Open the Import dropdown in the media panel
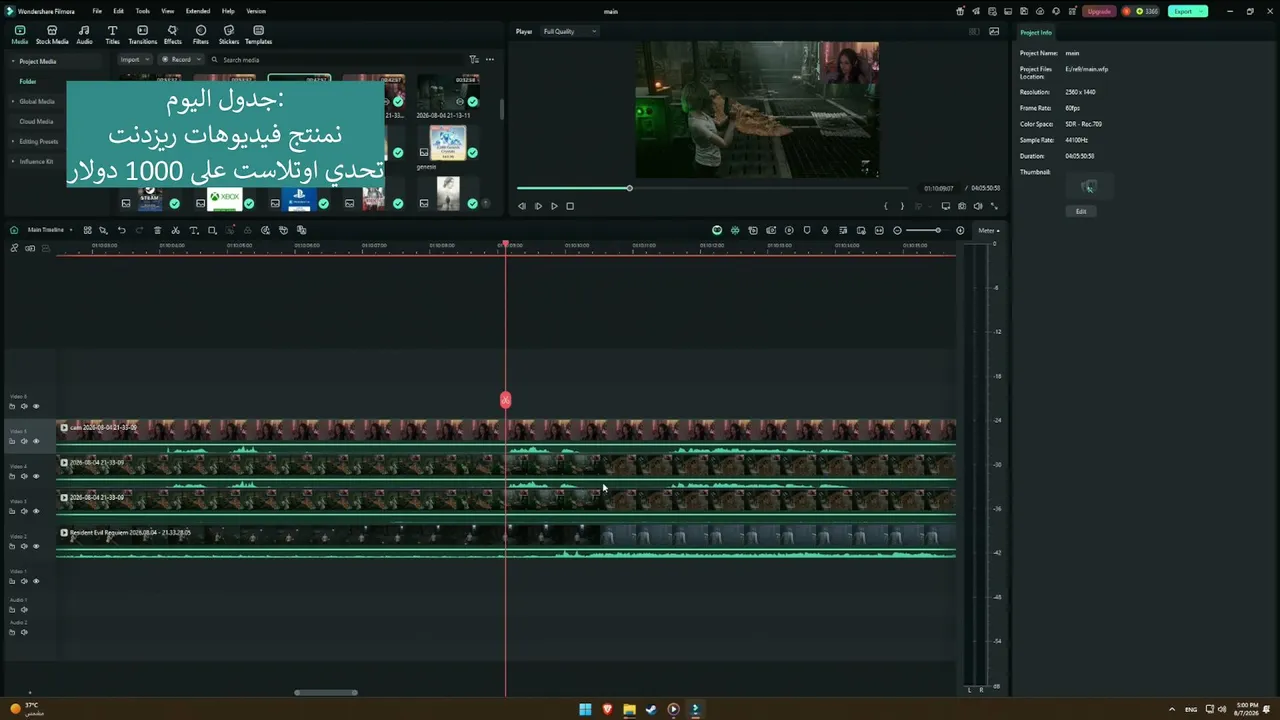This screenshot has width=1280, height=720. [133, 59]
